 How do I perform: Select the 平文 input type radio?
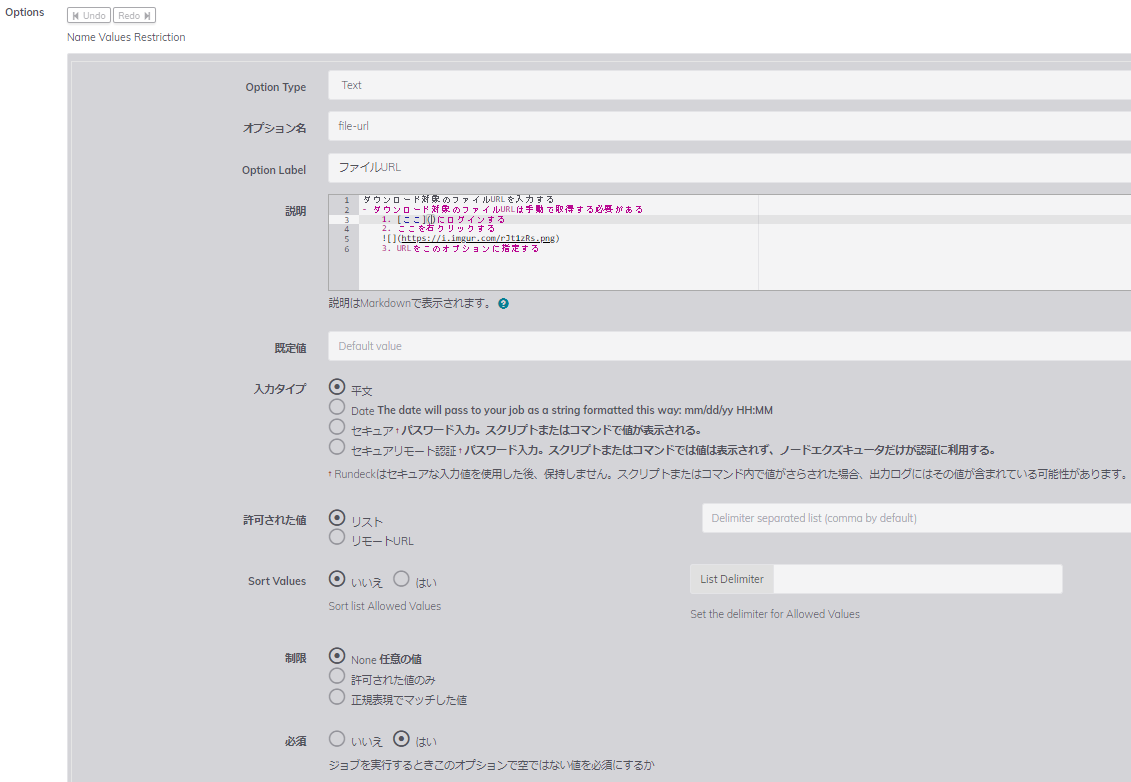[337, 387]
